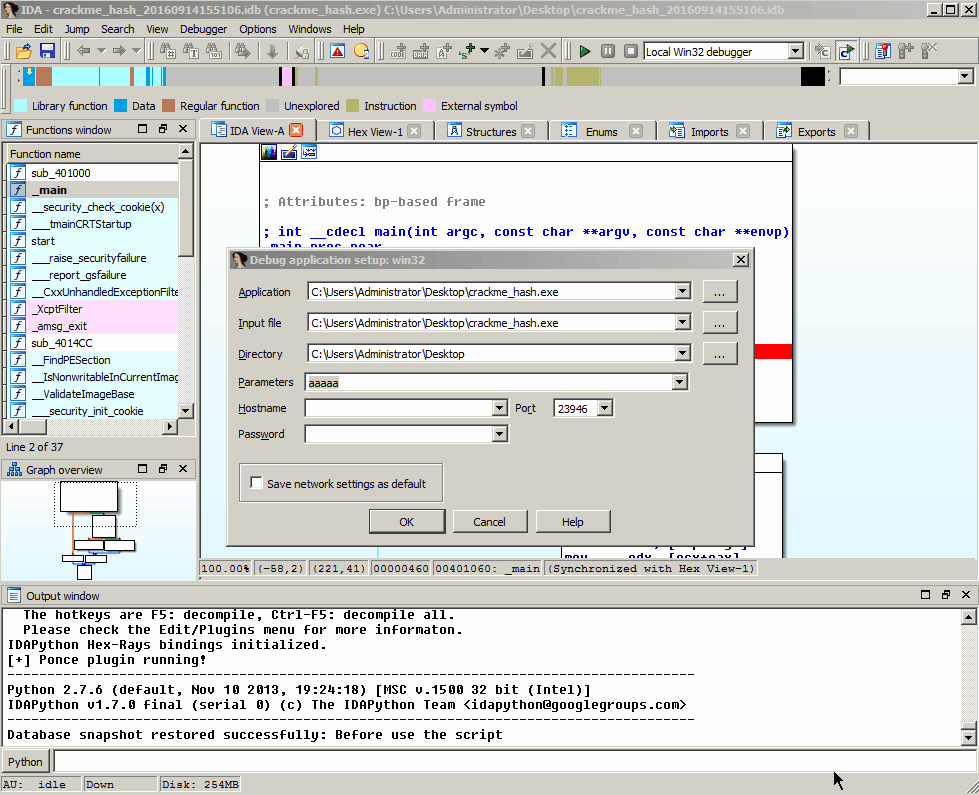
Task: Click the Terminate process stop icon
Action: pos(631,51)
